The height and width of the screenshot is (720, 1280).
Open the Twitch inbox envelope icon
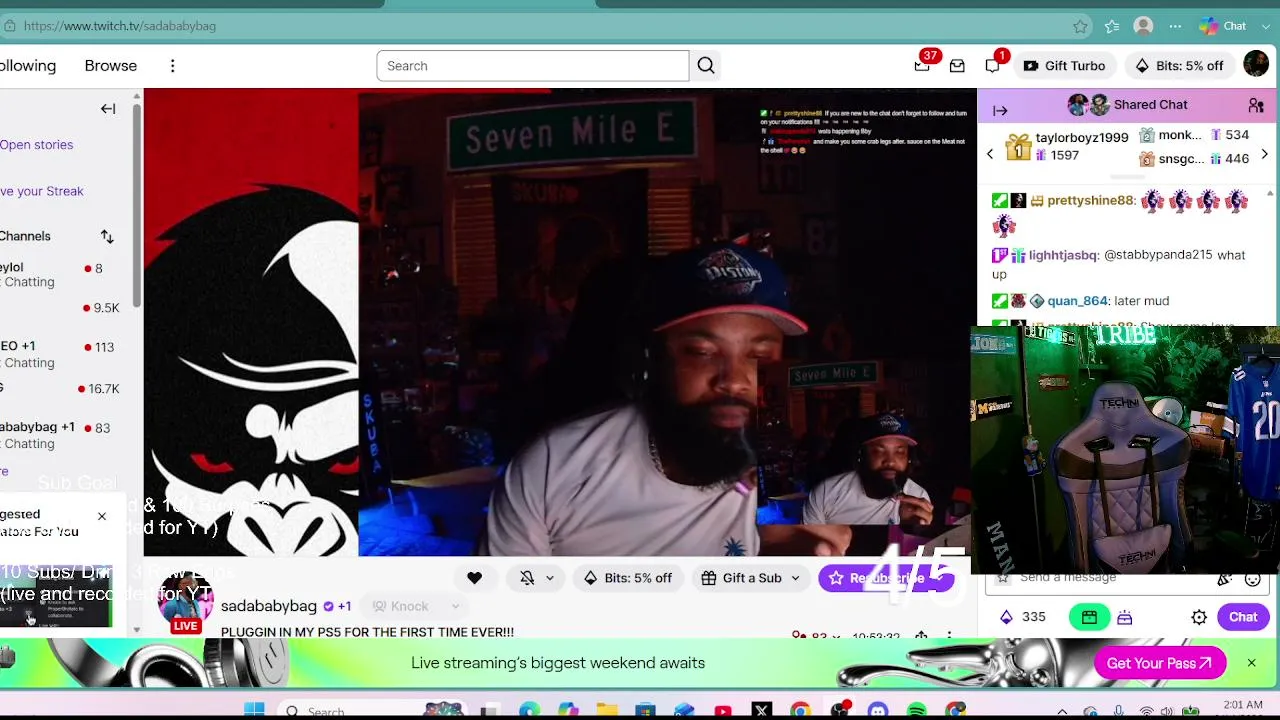pos(957,66)
